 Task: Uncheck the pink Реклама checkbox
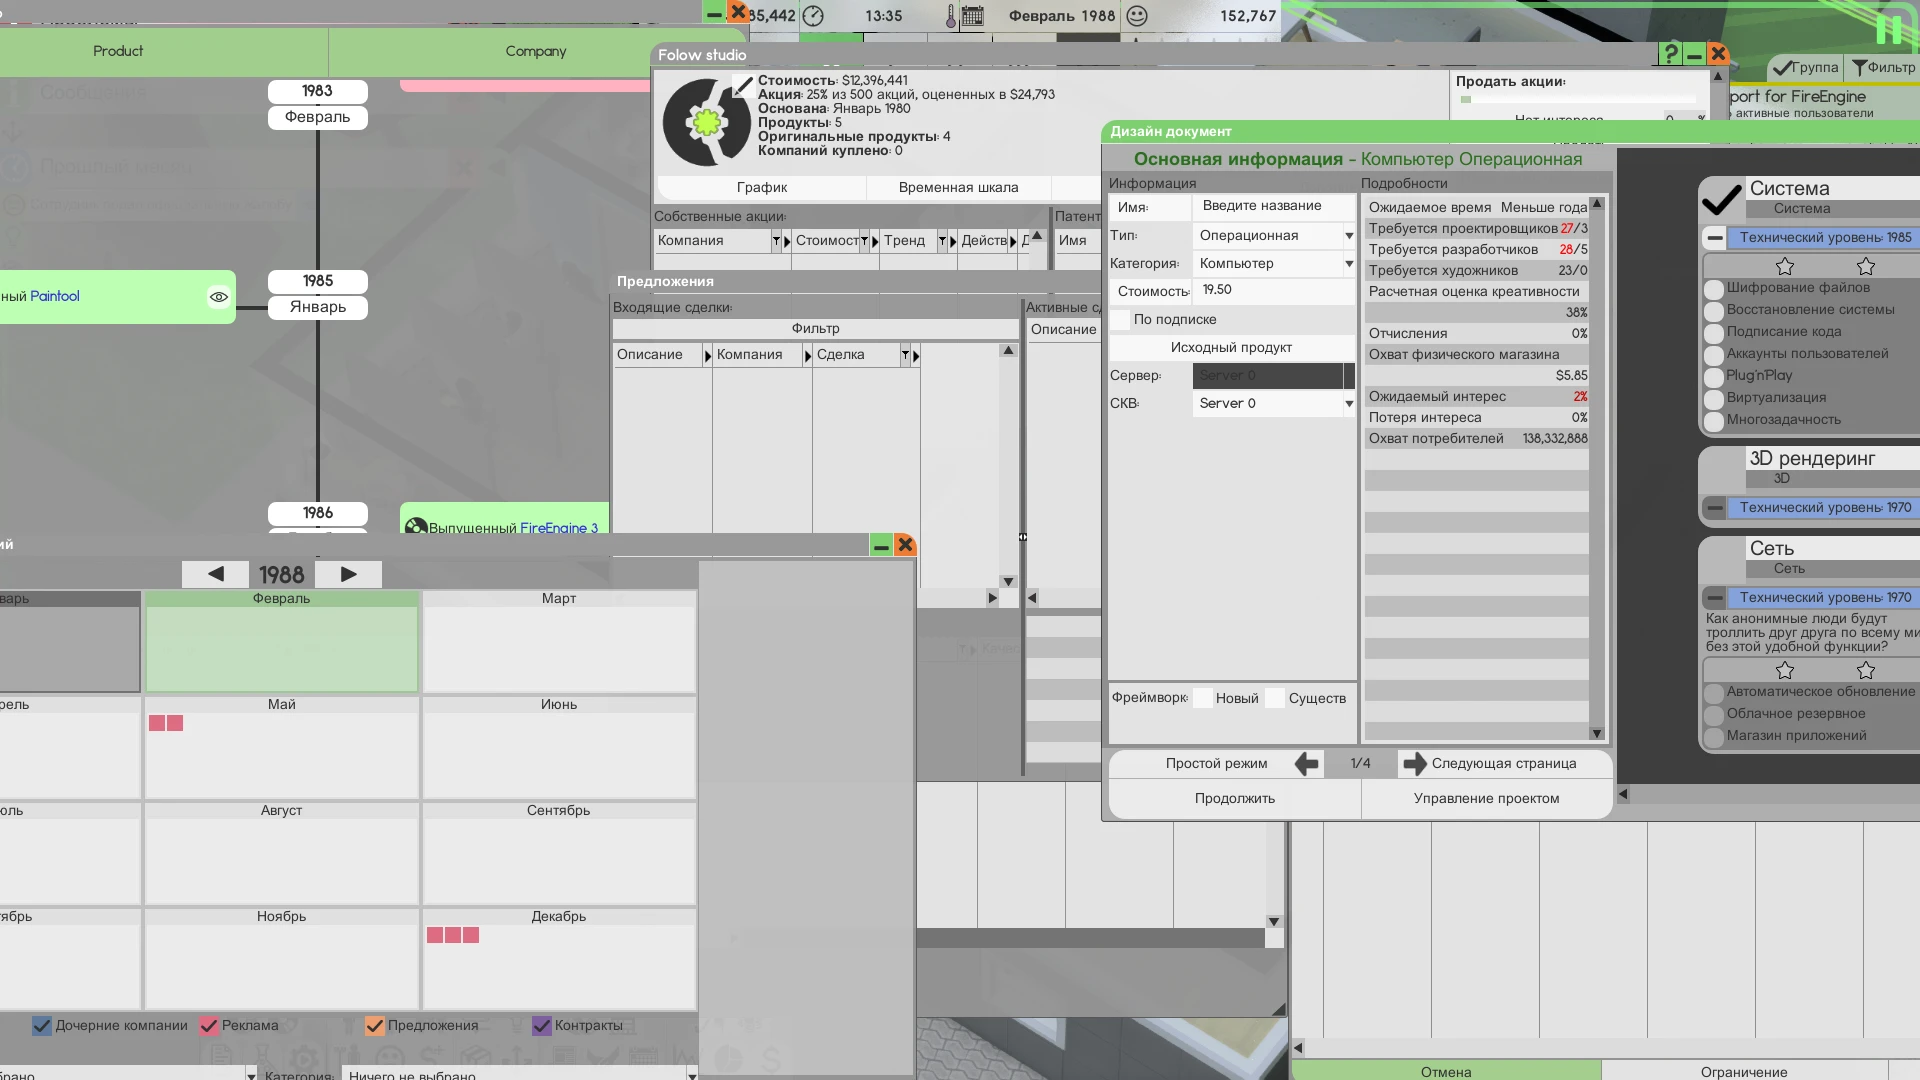[209, 1025]
